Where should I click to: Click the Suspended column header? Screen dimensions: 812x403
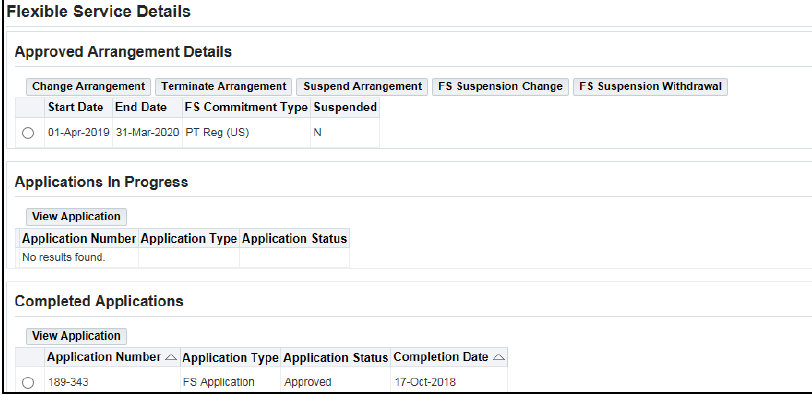click(345, 107)
